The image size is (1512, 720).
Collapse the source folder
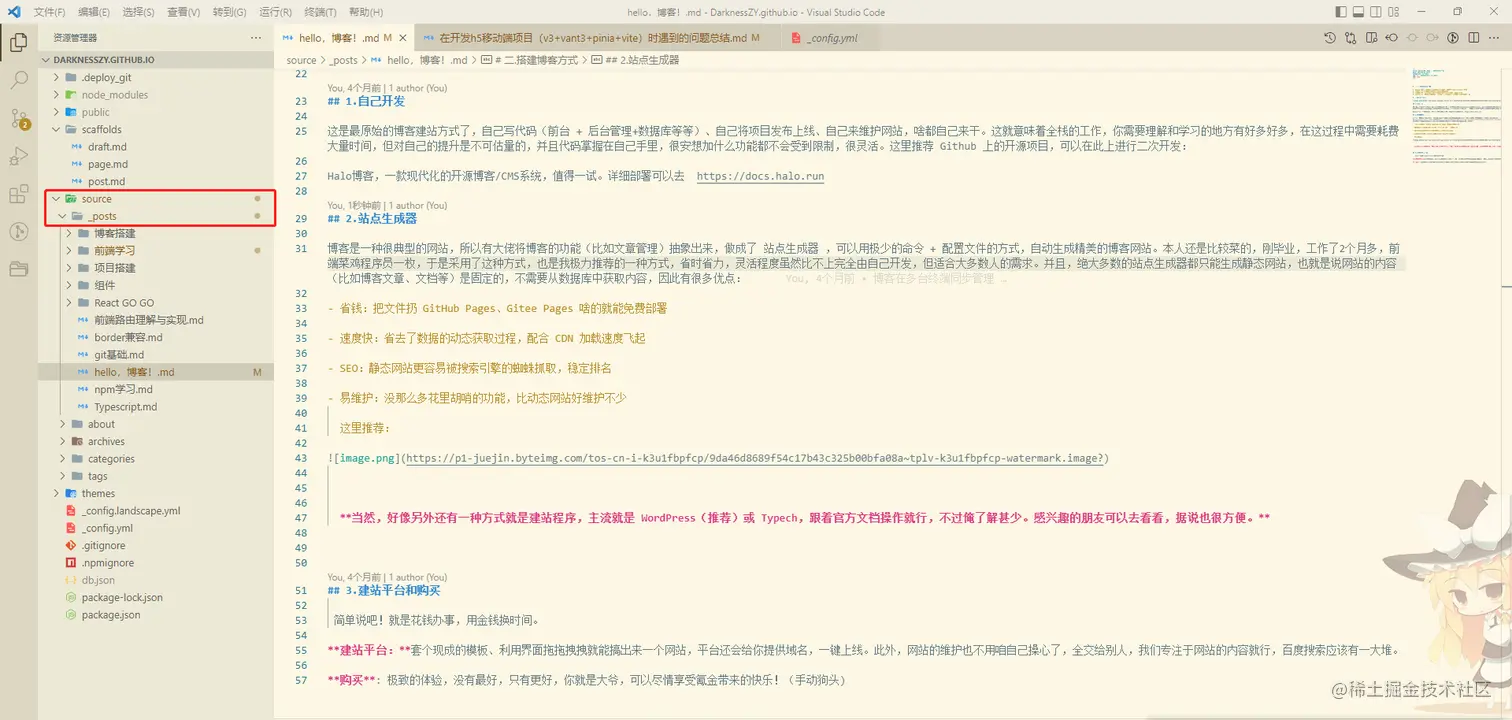(x=155, y=199)
